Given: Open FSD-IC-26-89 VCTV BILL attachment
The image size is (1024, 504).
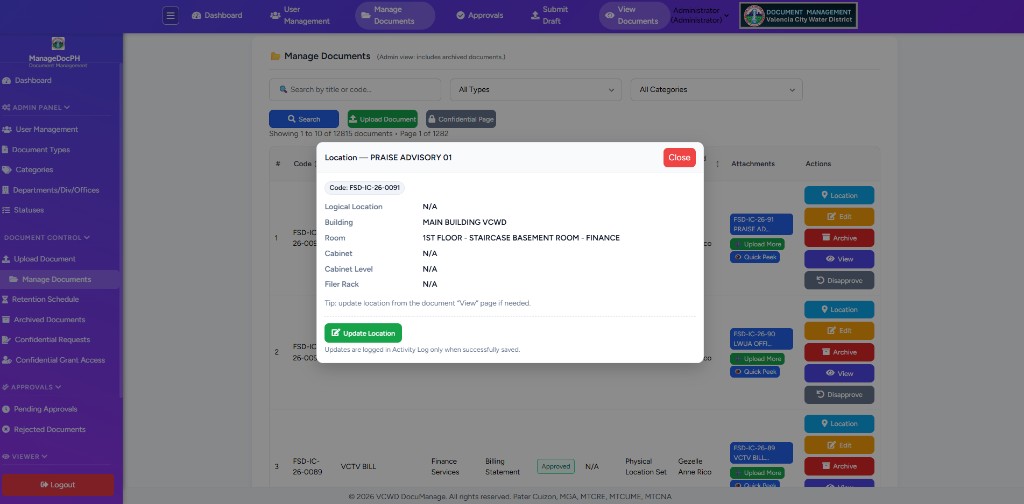Looking at the screenshot, I should tap(761, 453).
